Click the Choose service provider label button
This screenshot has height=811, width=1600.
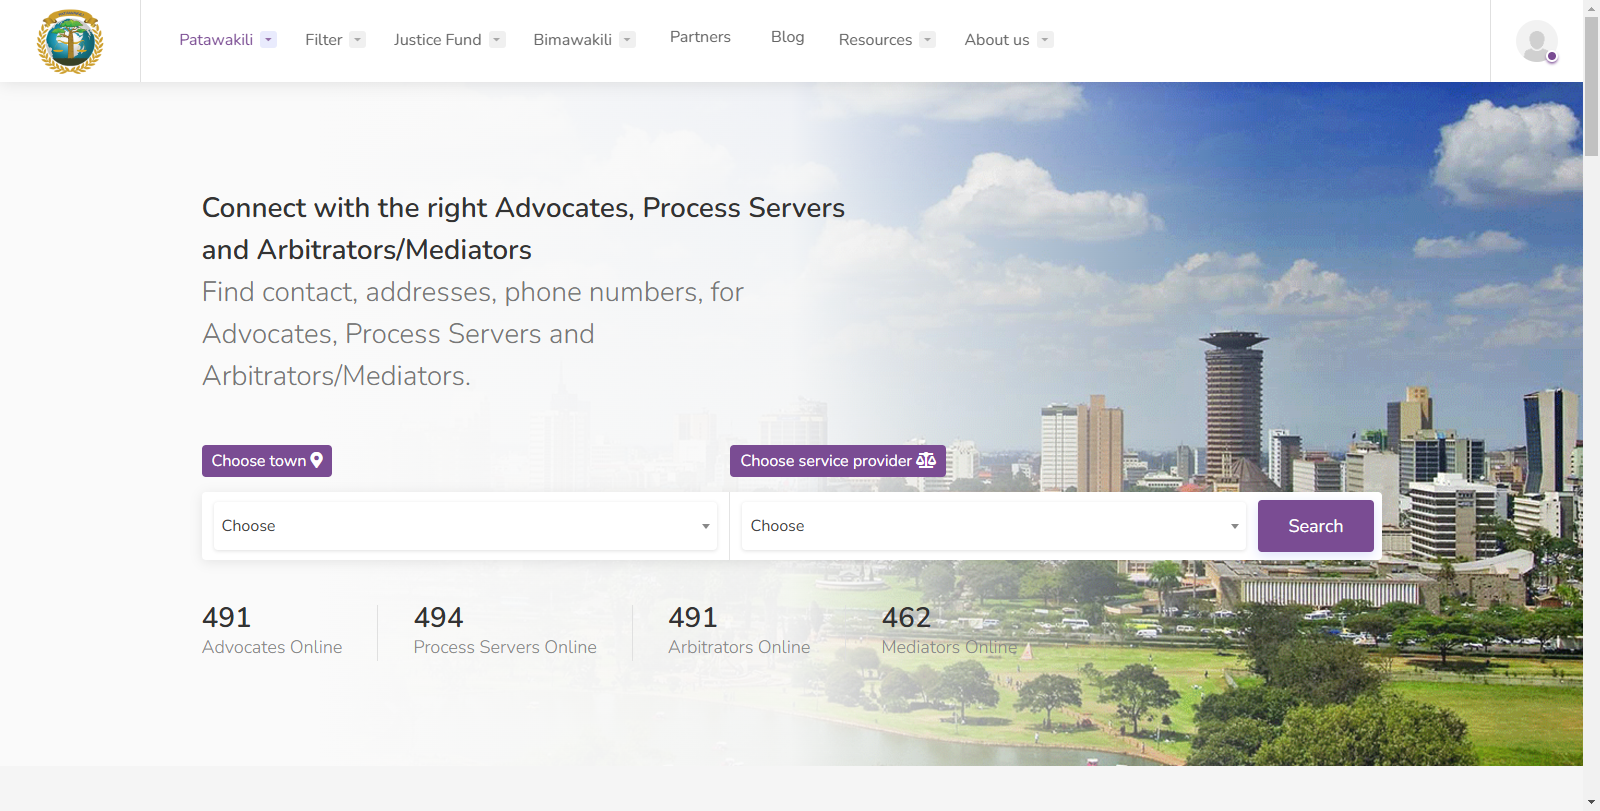tap(838, 461)
